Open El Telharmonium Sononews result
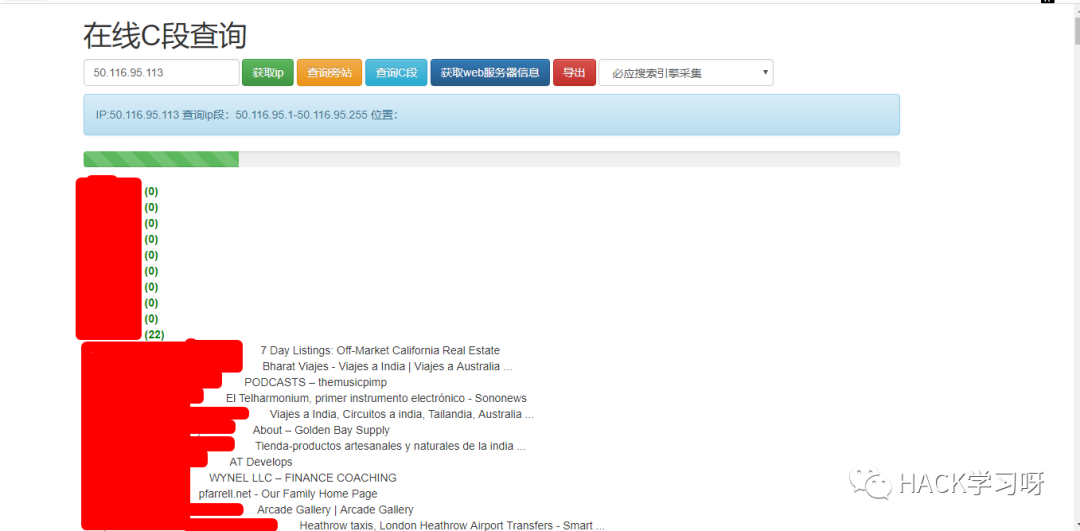 (x=375, y=398)
